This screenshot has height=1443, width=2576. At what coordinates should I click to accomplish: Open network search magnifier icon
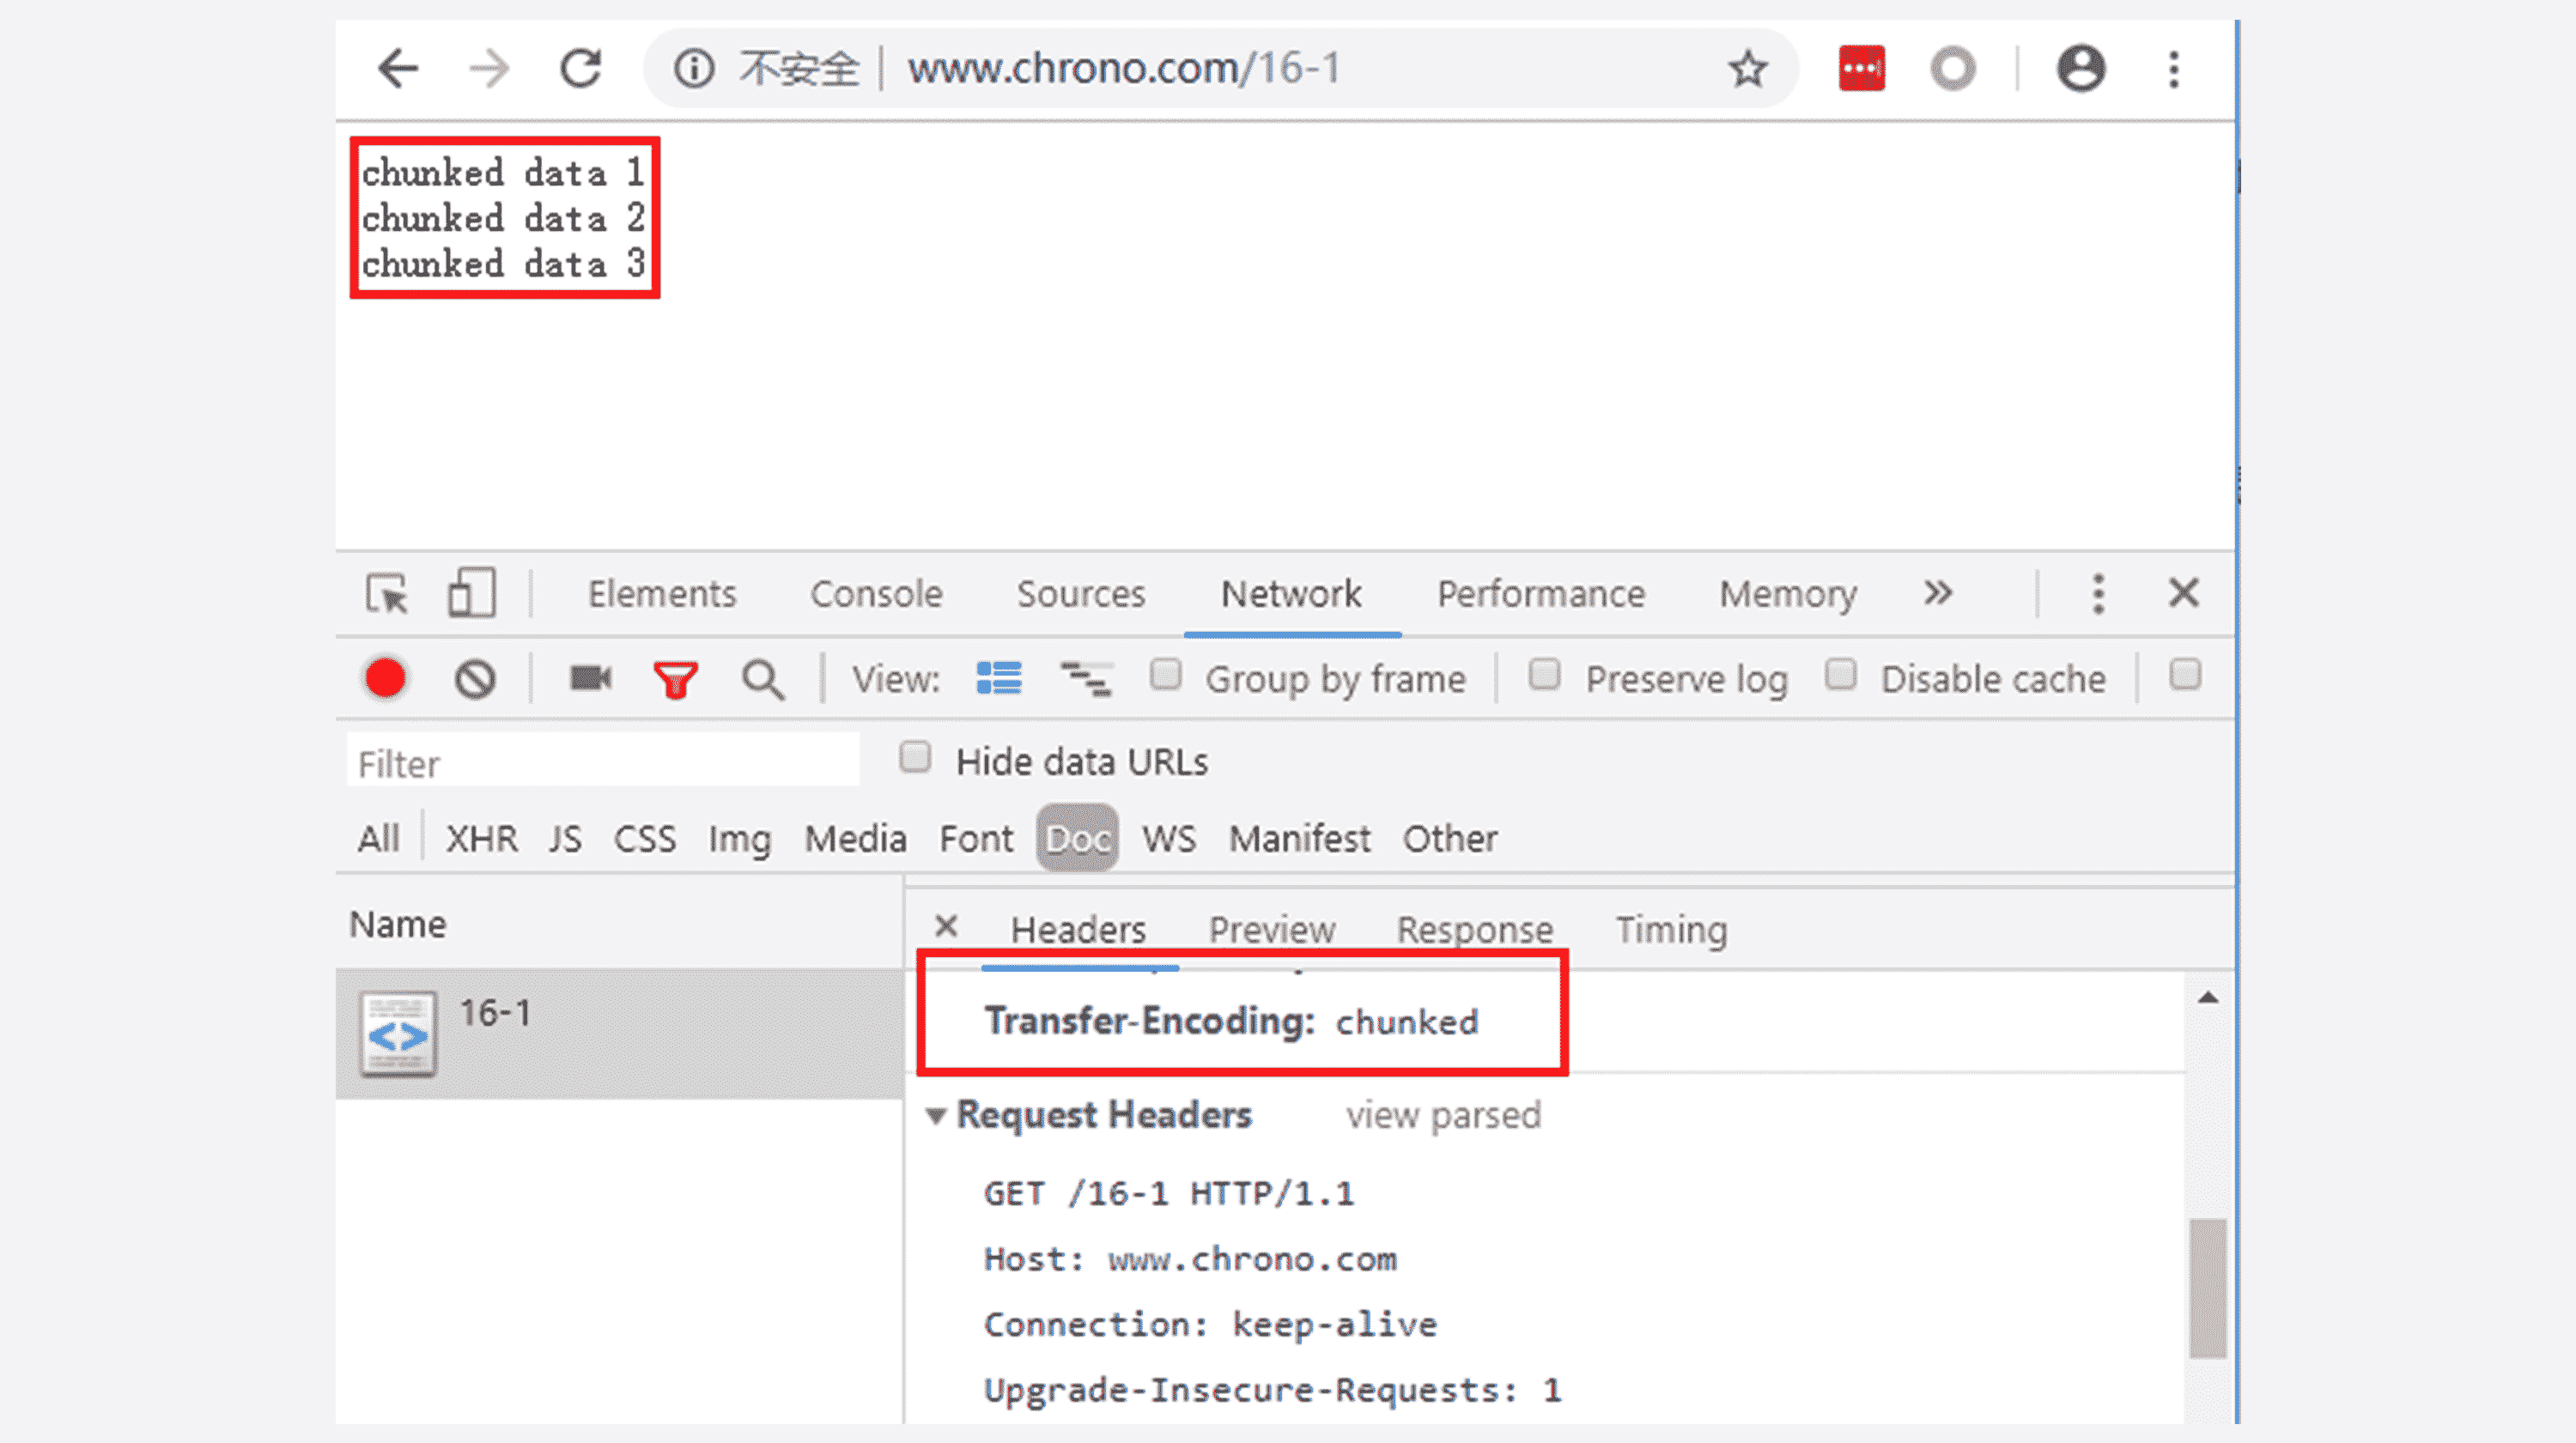click(762, 680)
